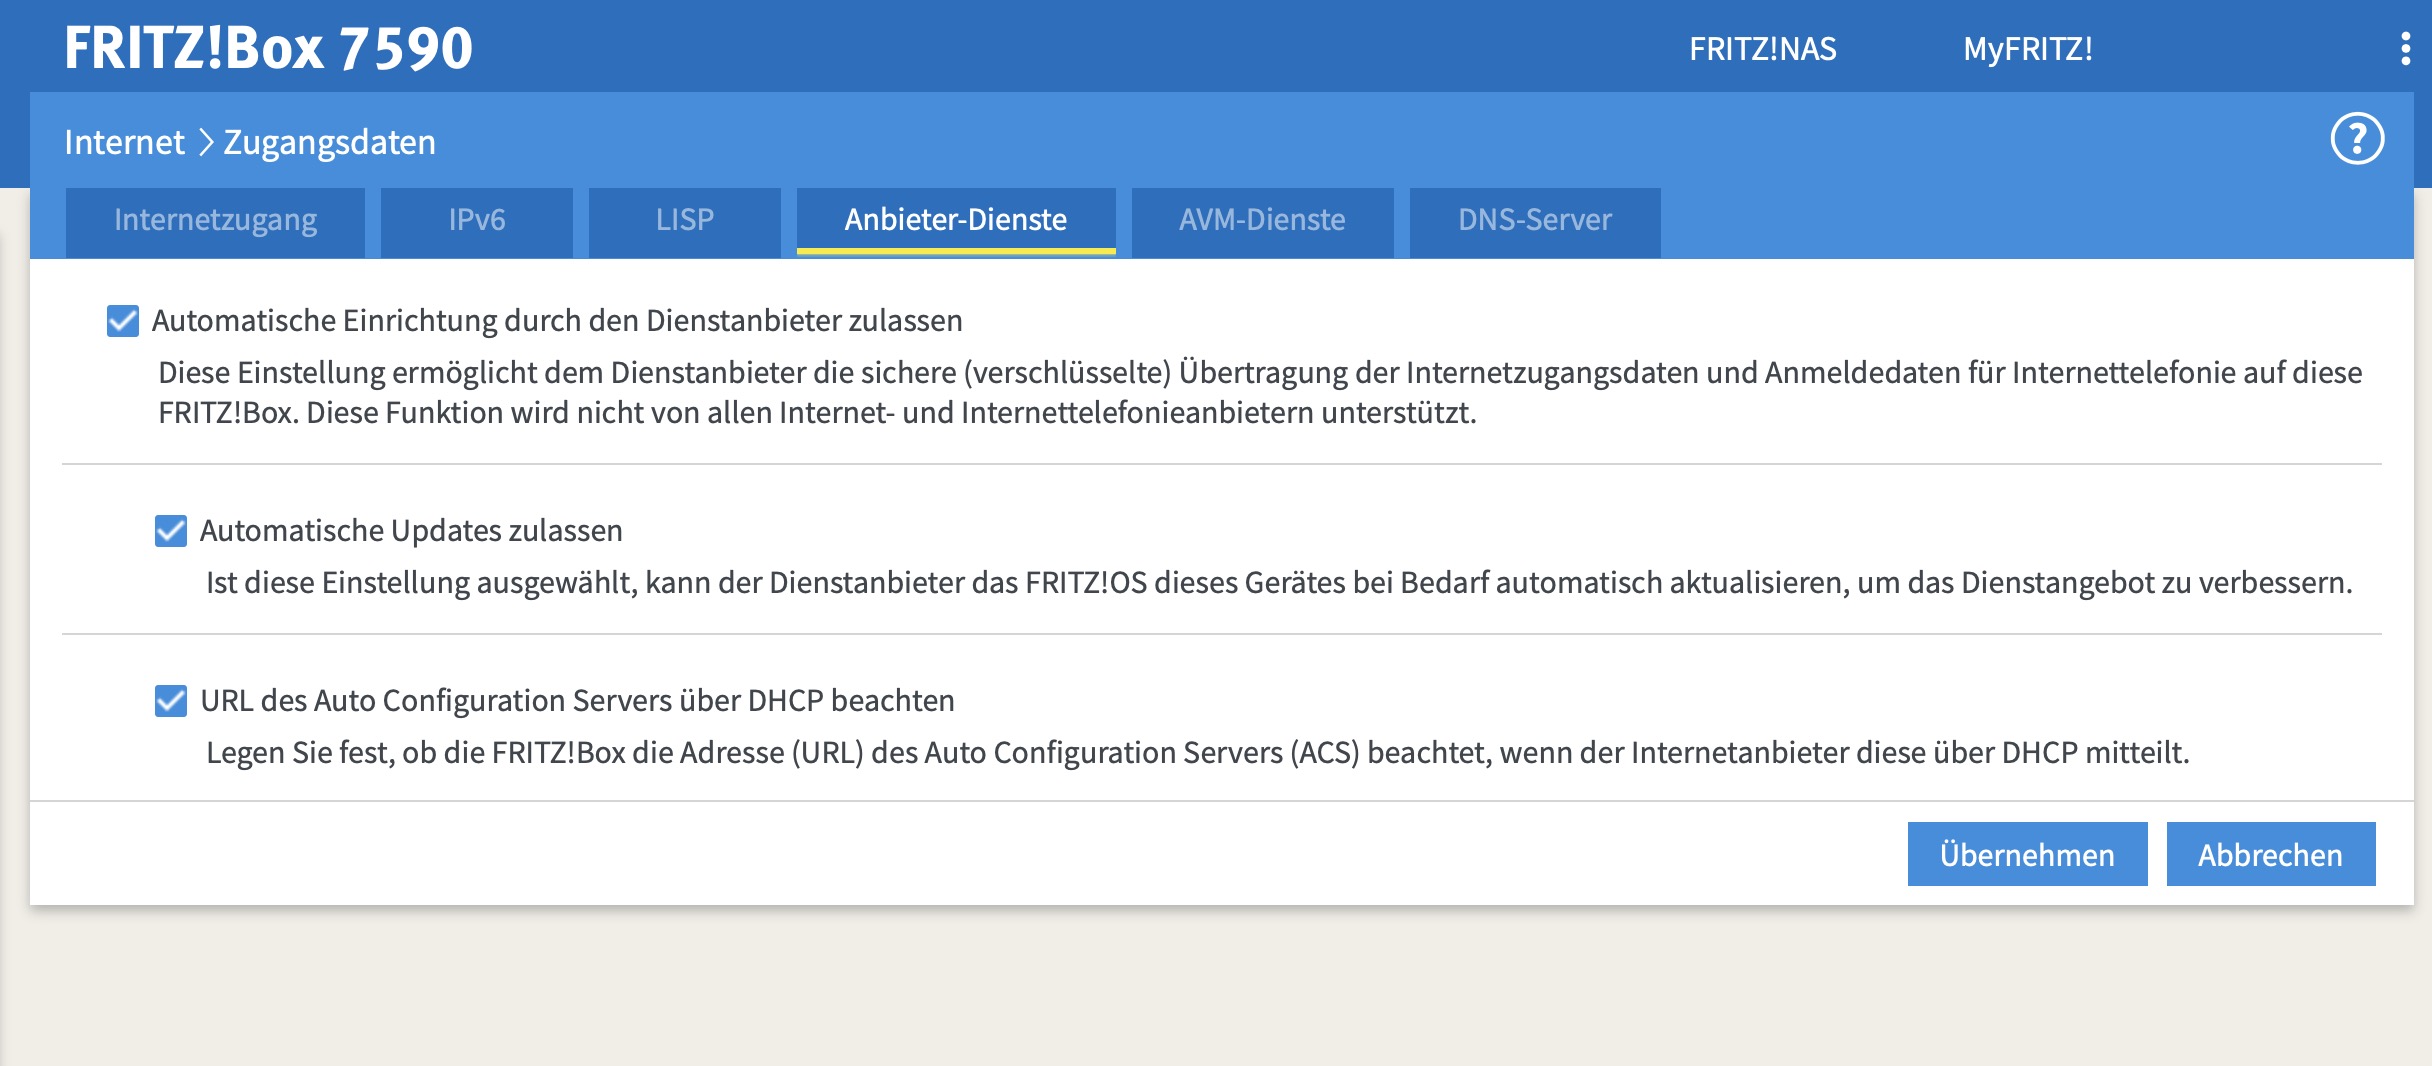The width and height of the screenshot is (2432, 1066).
Task: Toggle the Automatische Updates zulassen checkbox
Action: (x=171, y=531)
